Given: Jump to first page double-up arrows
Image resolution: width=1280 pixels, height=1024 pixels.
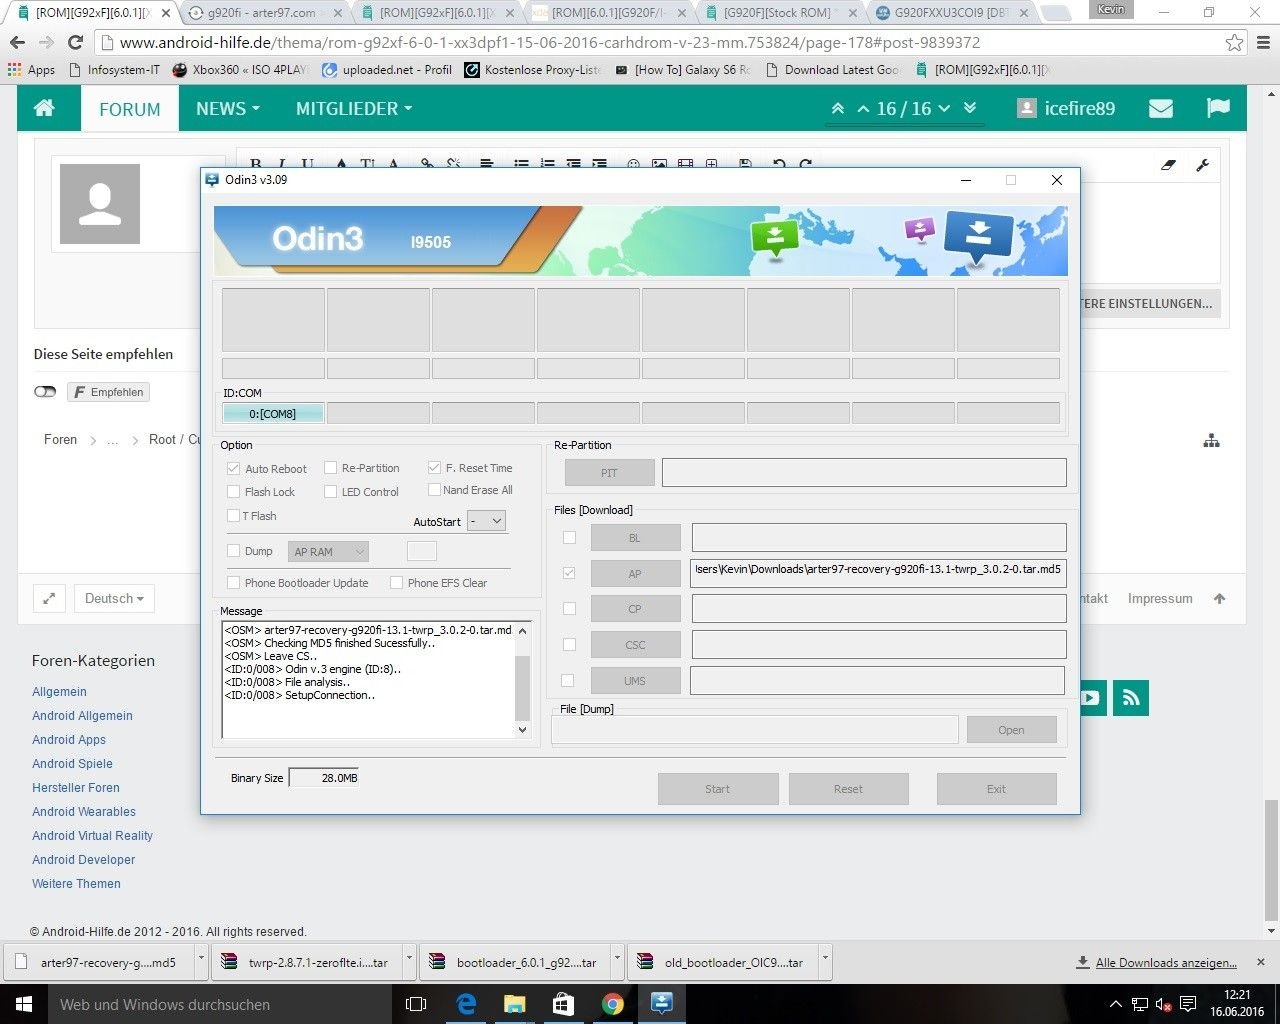Looking at the screenshot, I should click(838, 108).
